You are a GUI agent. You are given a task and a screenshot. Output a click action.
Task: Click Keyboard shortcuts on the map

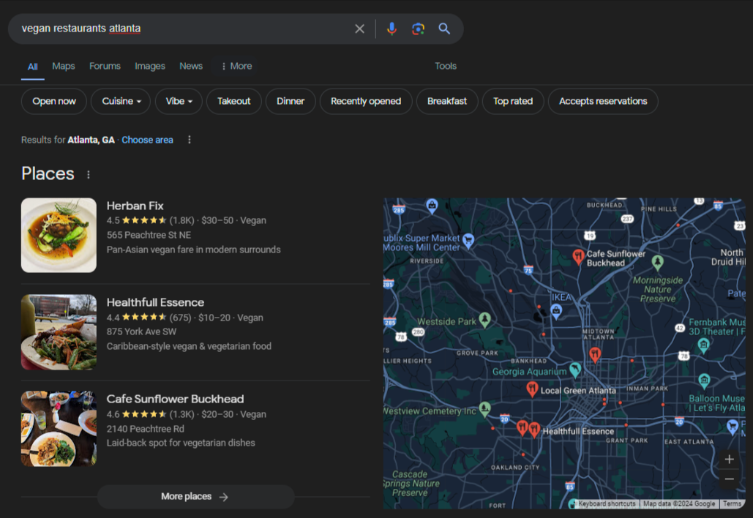tap(607, 504)
